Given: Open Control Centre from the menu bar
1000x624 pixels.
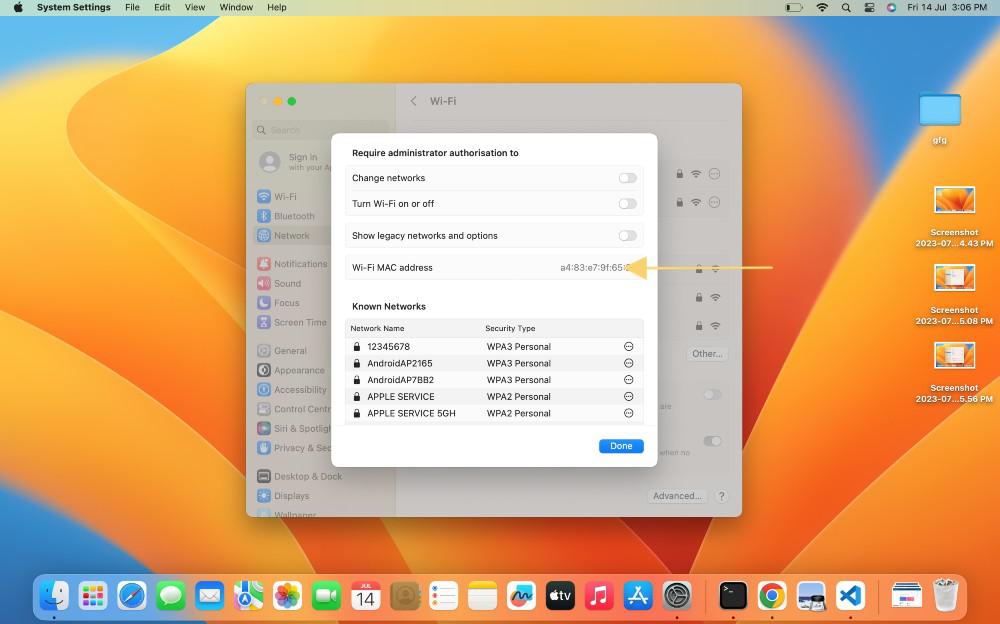Looking at the screenshot, I should pos(869,7).
